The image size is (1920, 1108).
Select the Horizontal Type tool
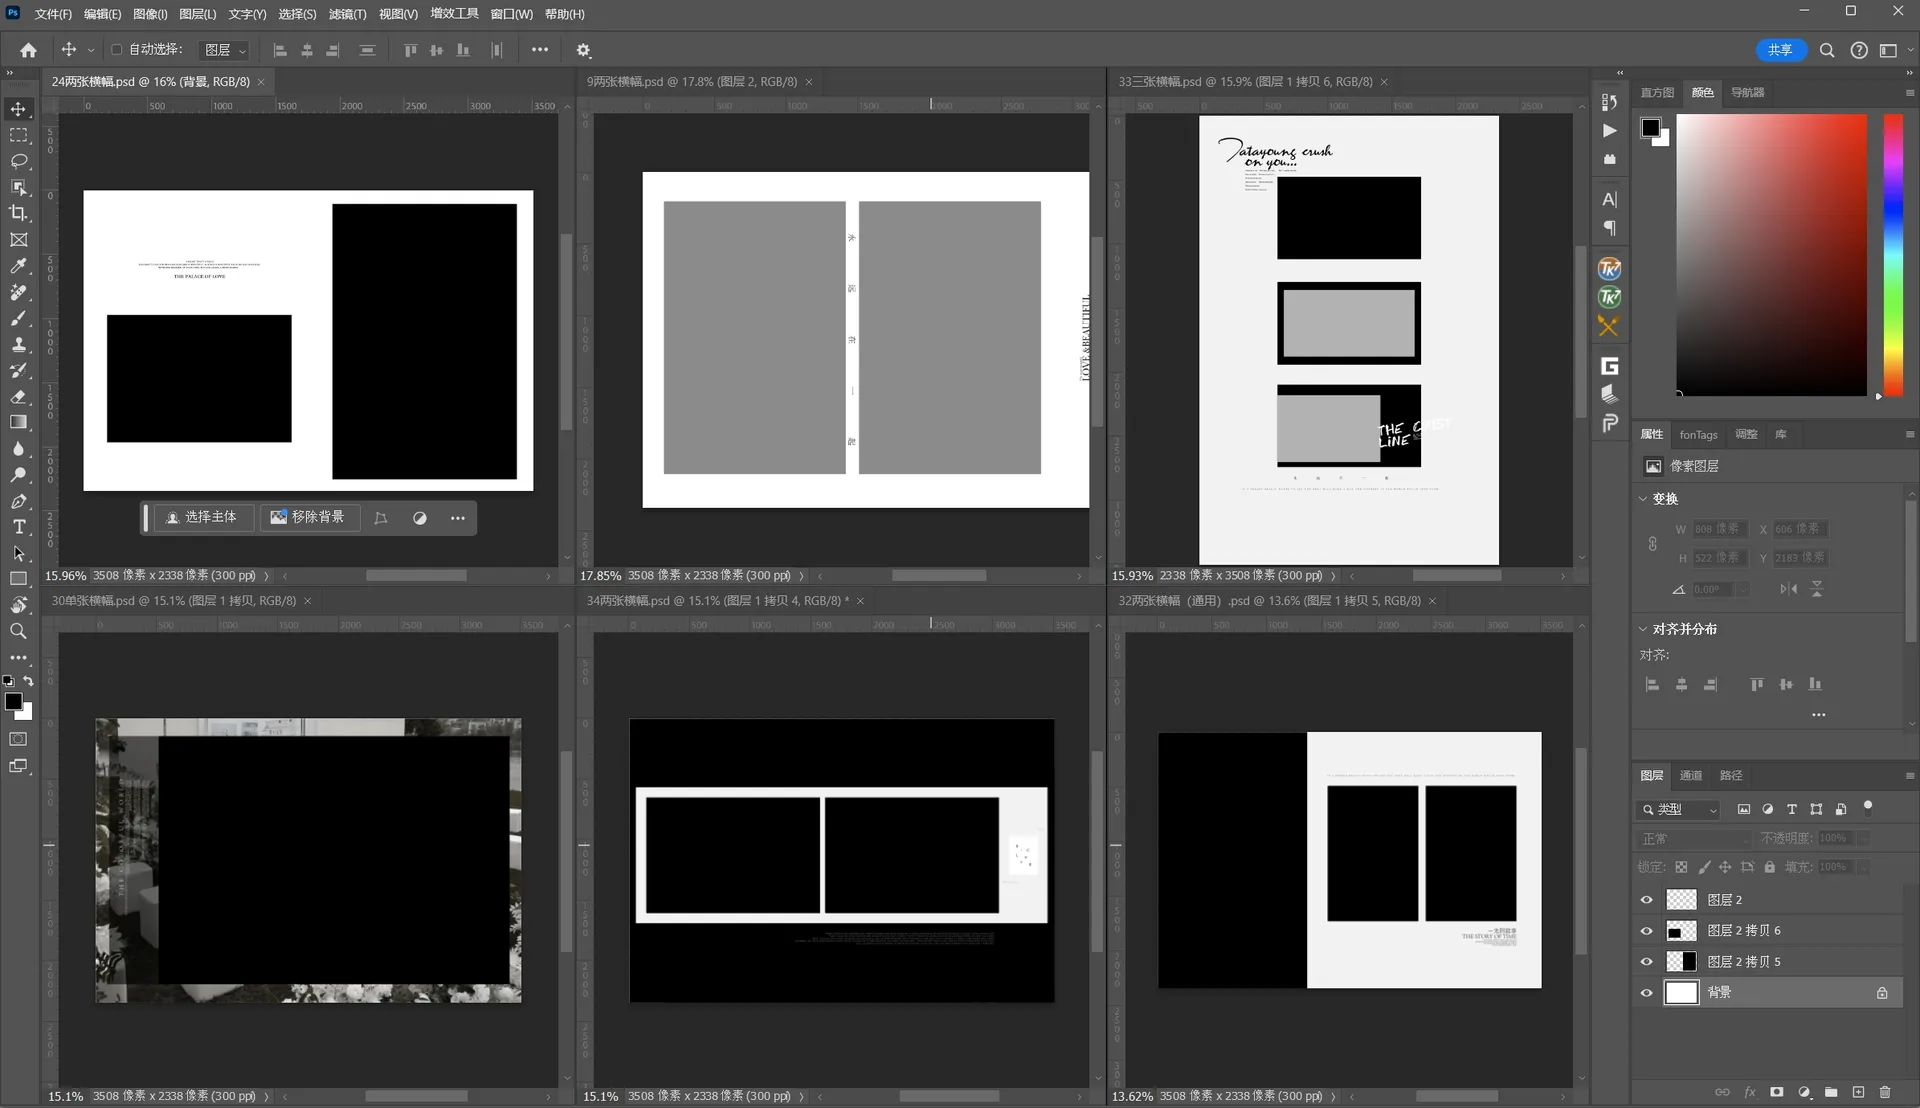(x=18, y=527)
